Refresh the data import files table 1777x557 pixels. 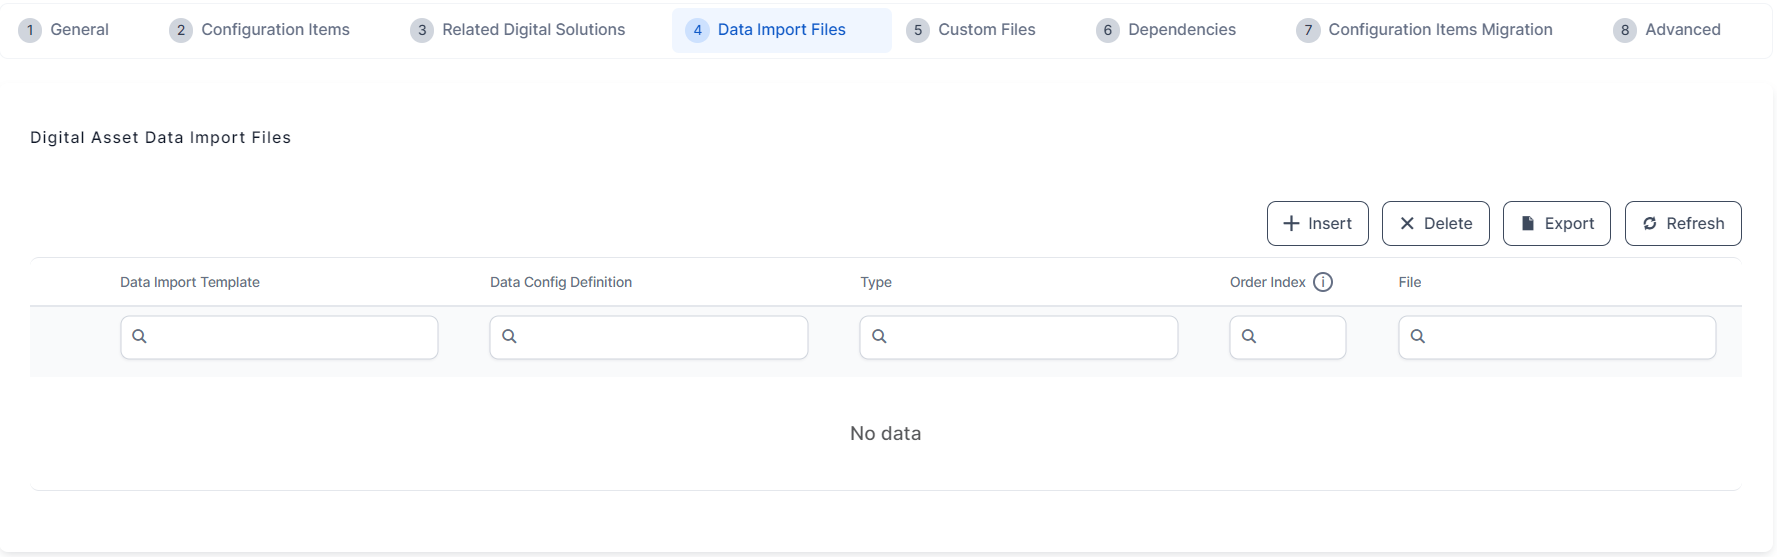[x=1682, y=223]
